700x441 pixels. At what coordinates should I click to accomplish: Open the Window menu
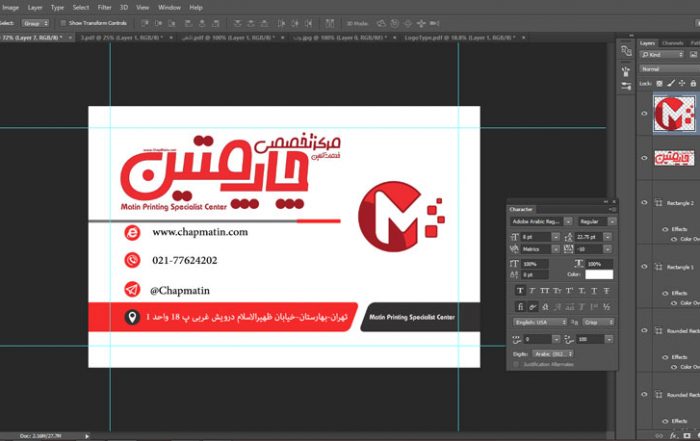pos(169,8)
